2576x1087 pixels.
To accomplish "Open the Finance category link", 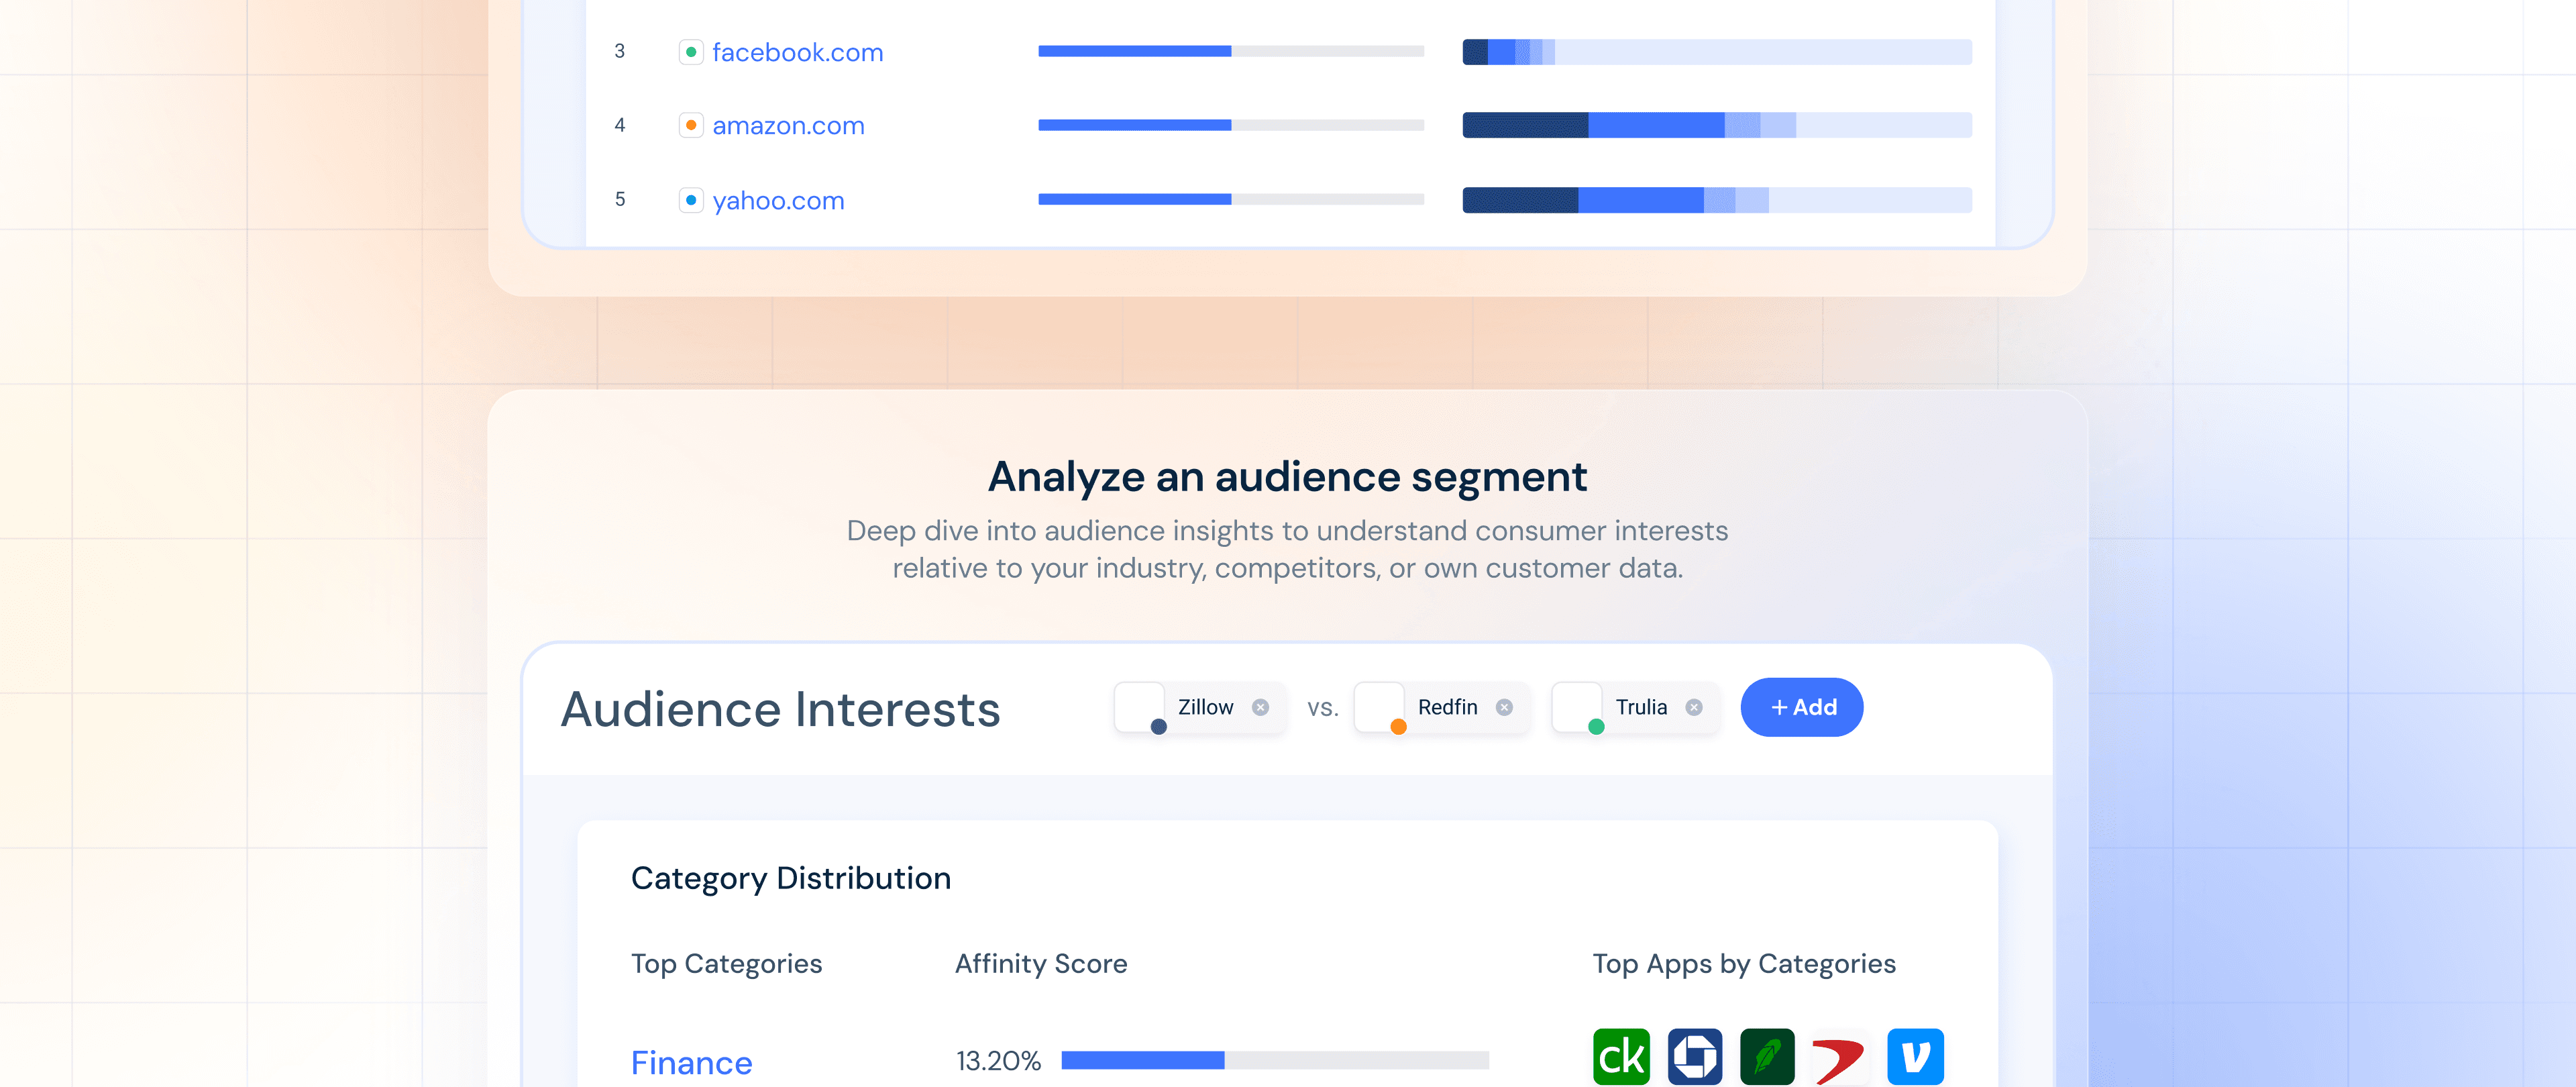I will pyautogui.click(x=691, y=1062).
